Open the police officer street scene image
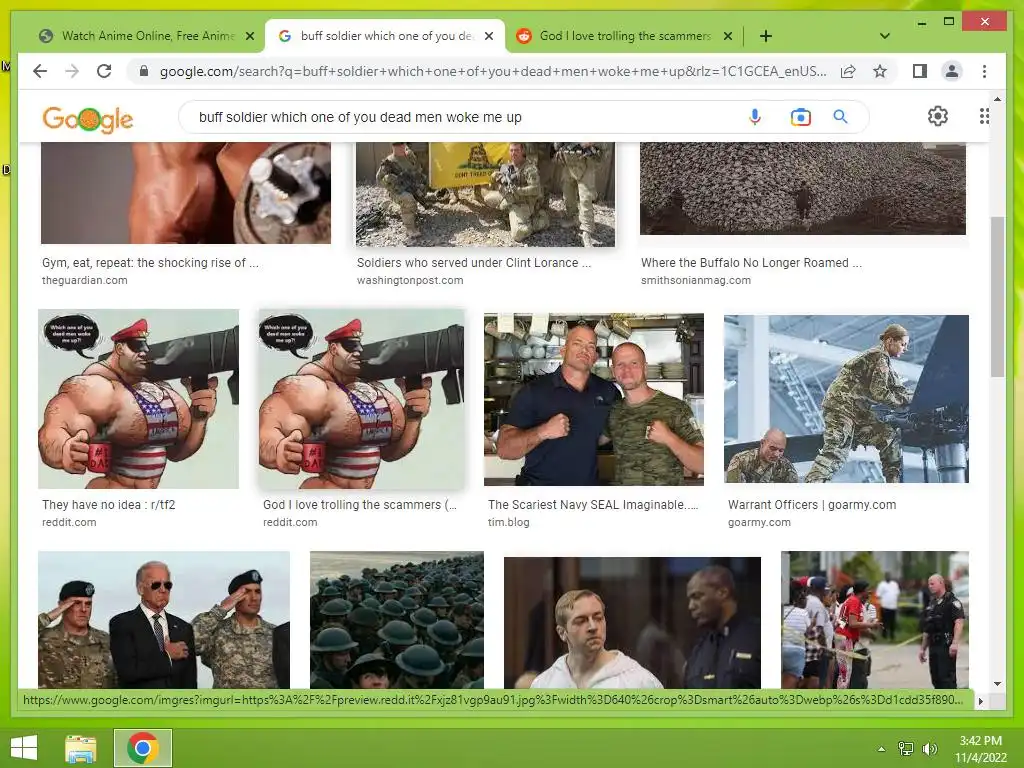 (x=875, y=619)
